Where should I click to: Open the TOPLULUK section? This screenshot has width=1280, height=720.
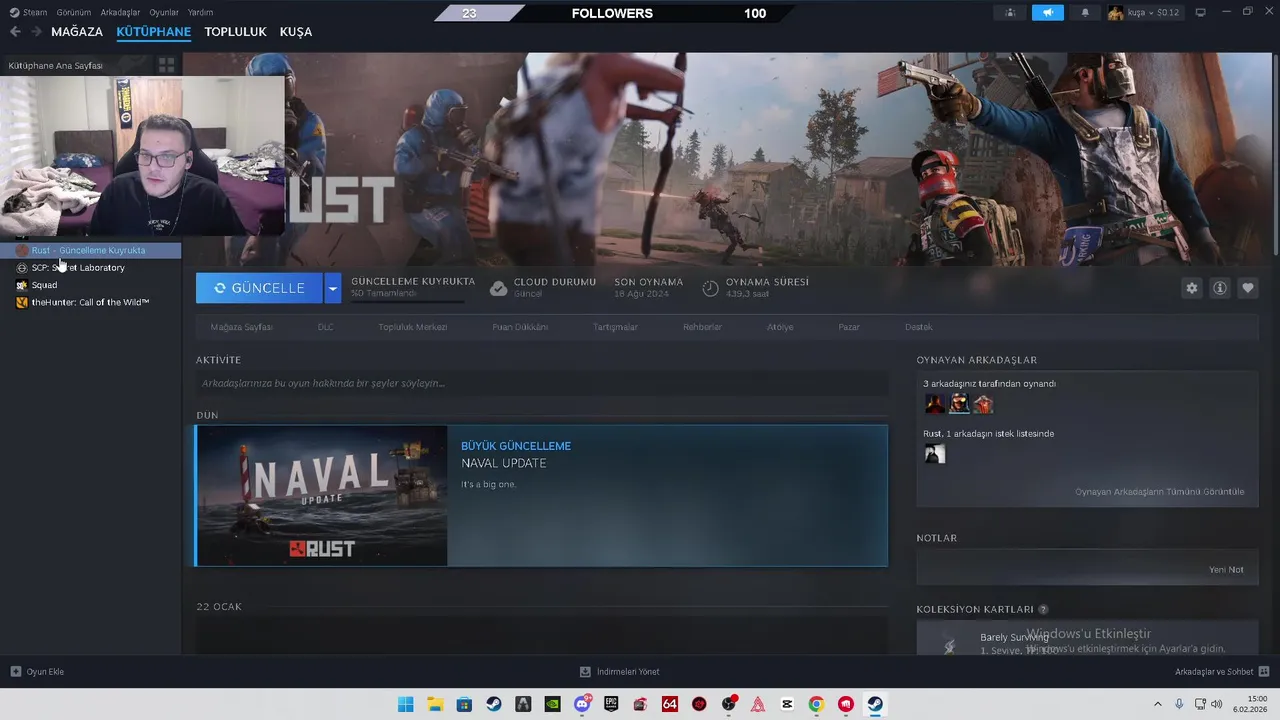click(x=235, y=32)
